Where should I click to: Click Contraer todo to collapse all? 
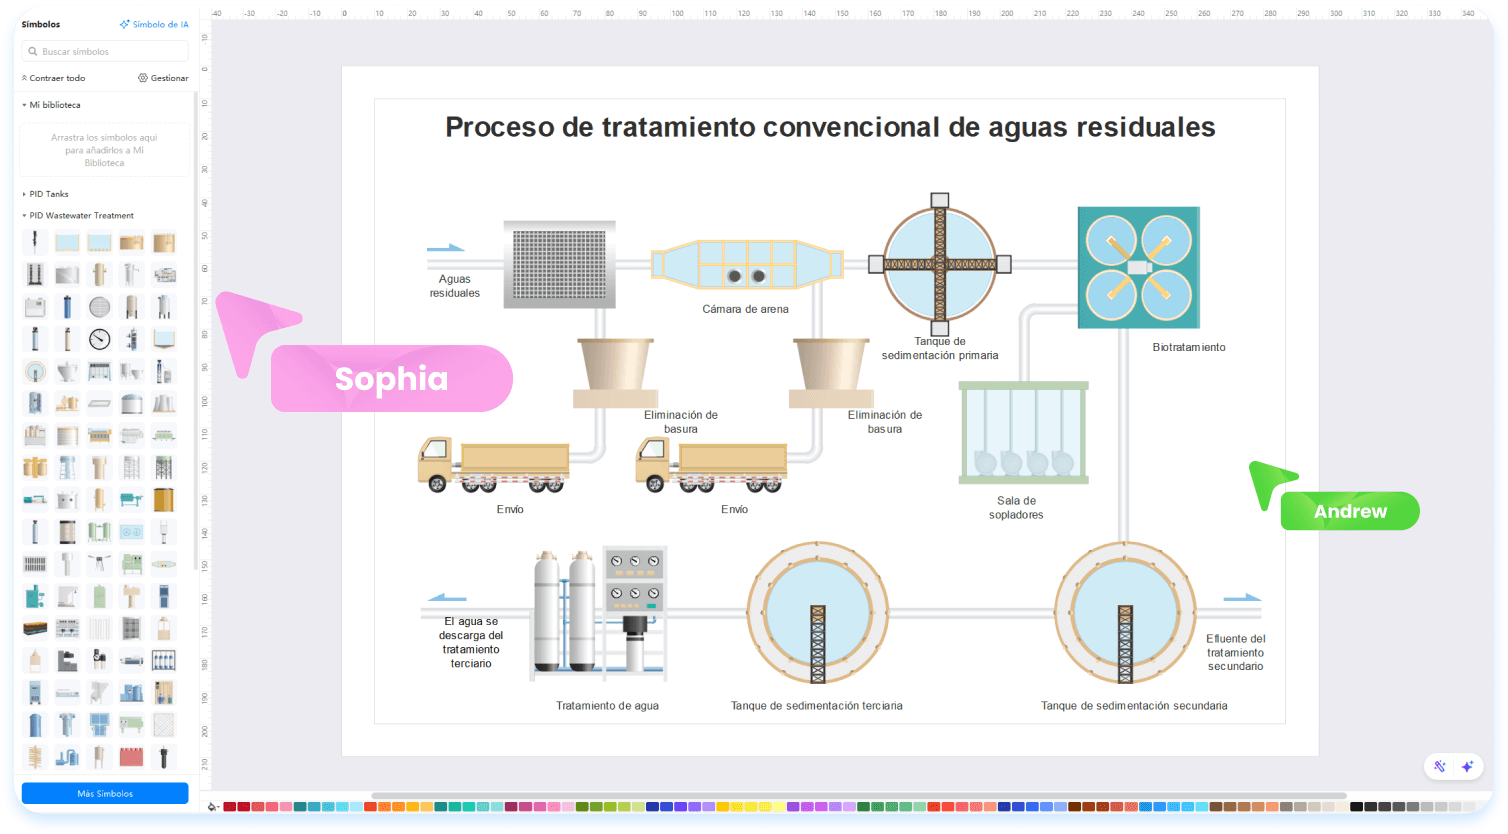[x=54, y=78]
